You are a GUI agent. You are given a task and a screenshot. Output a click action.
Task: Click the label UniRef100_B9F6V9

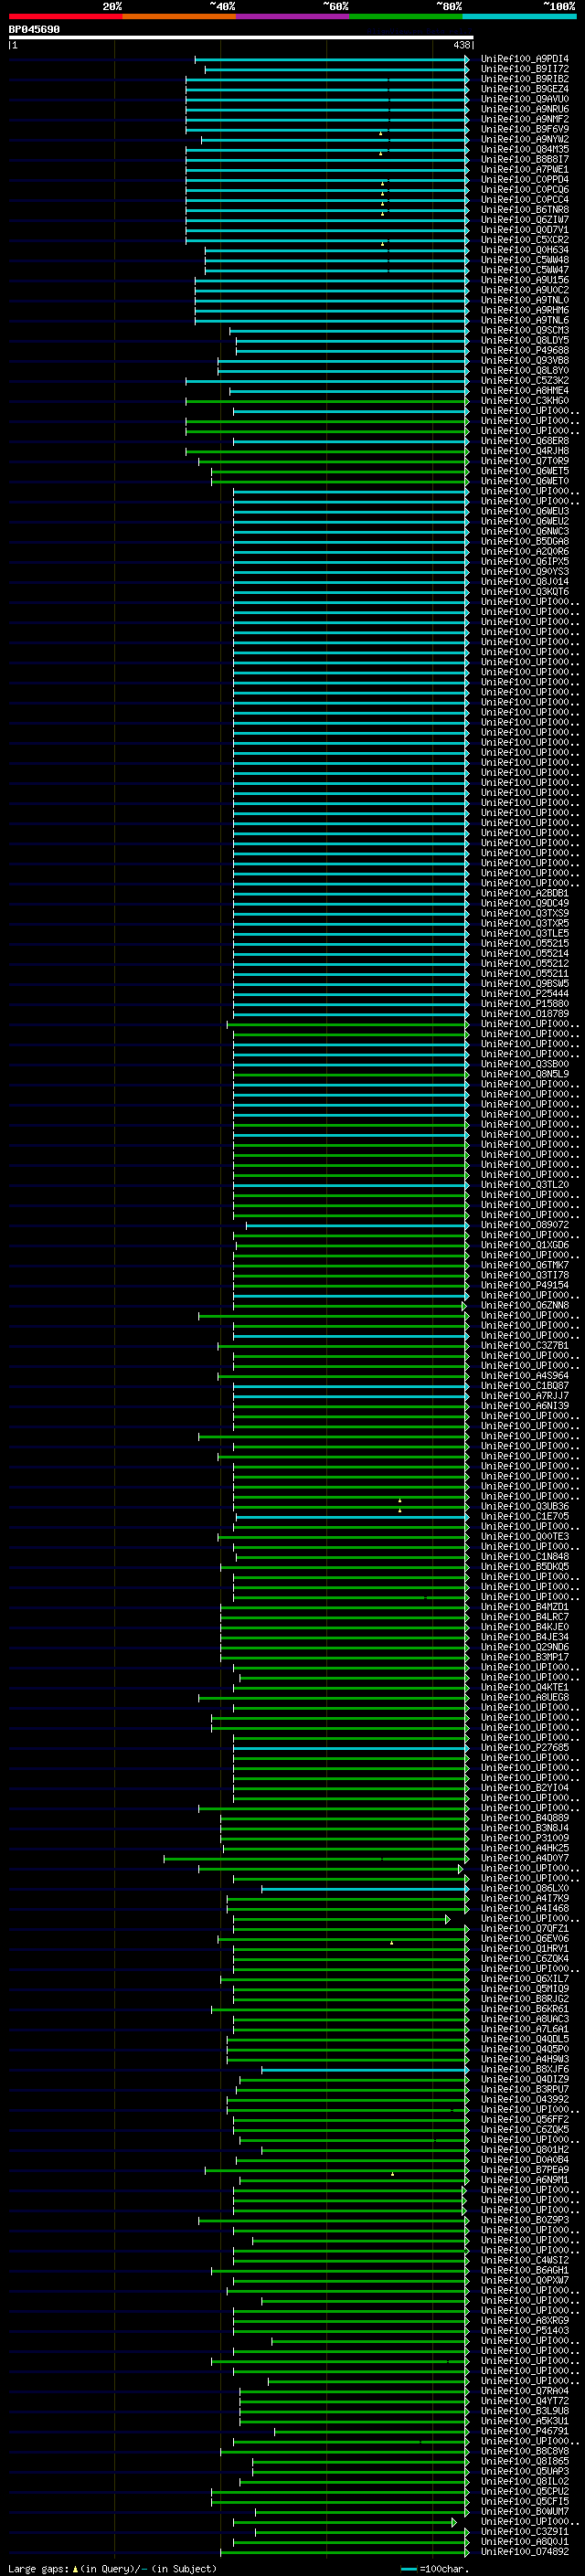coord(524,129)
